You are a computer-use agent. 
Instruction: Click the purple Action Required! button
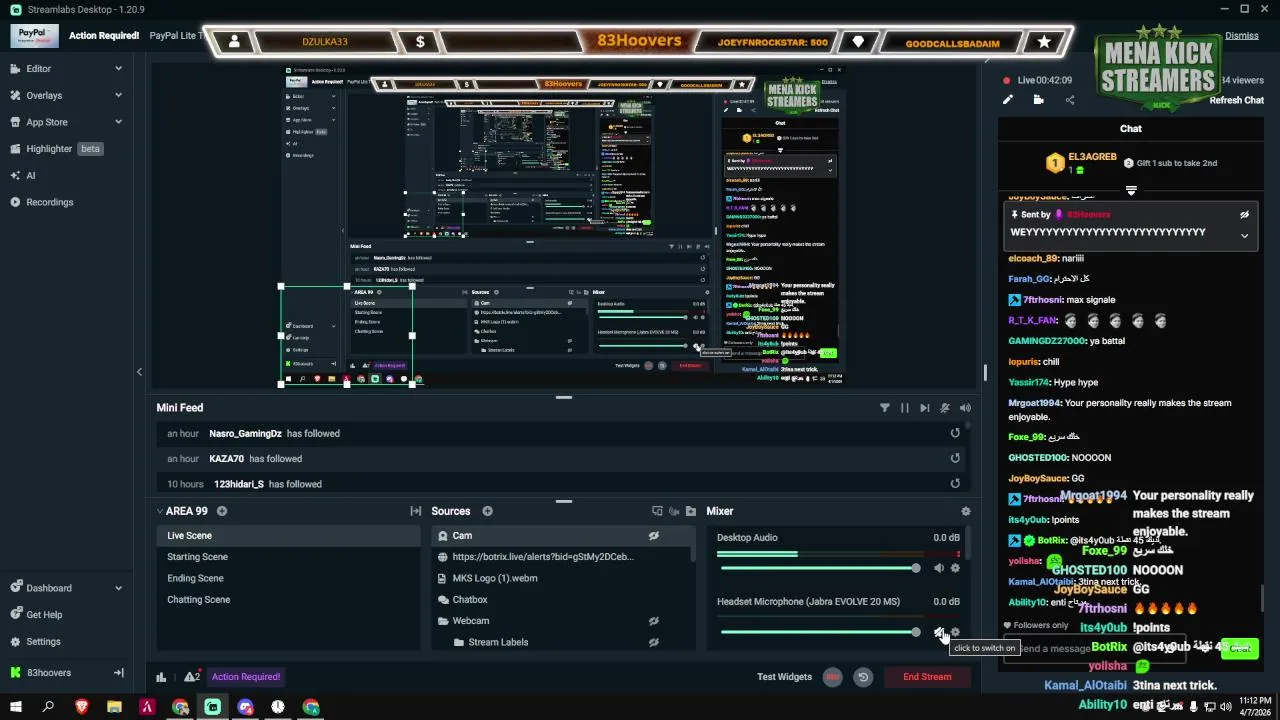[246, 677]
